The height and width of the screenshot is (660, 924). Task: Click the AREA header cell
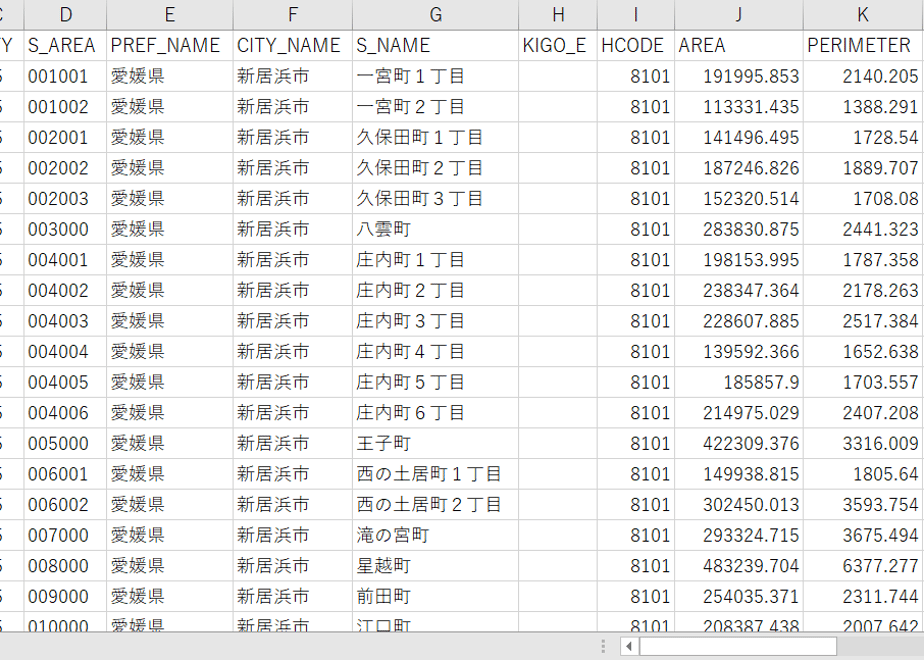[x=739, y=45]
